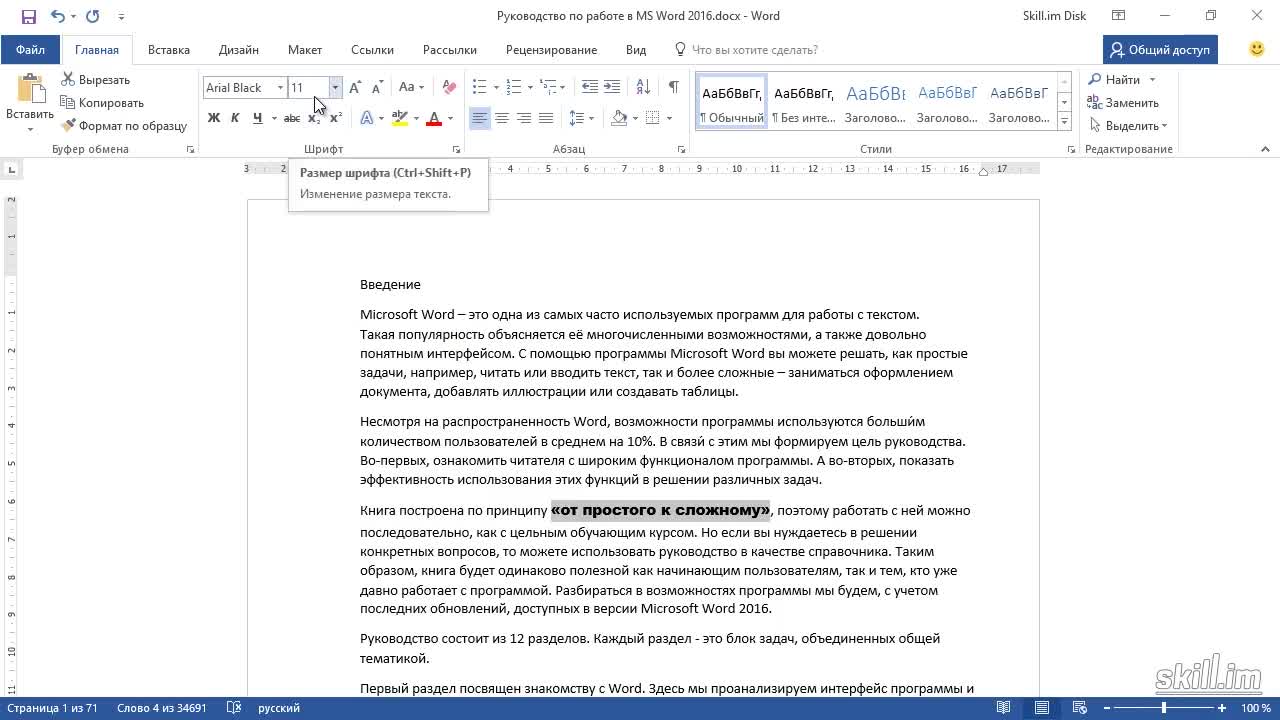Click the borders icon
The width and height of the screenshot is (1280, 720).
tap(653, 118)
